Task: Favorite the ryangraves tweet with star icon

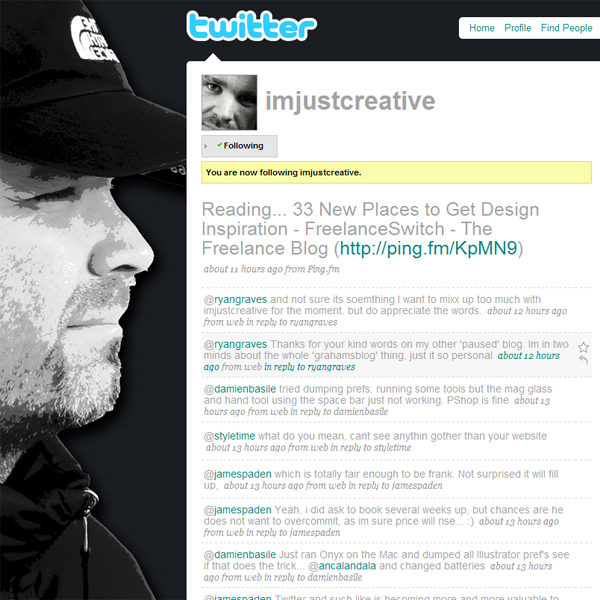Action: pos(584,347)
